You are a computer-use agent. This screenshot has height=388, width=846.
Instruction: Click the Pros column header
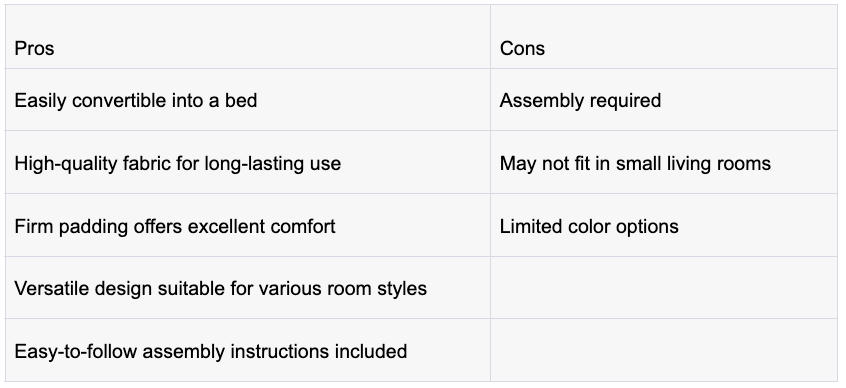click(248, 37)
